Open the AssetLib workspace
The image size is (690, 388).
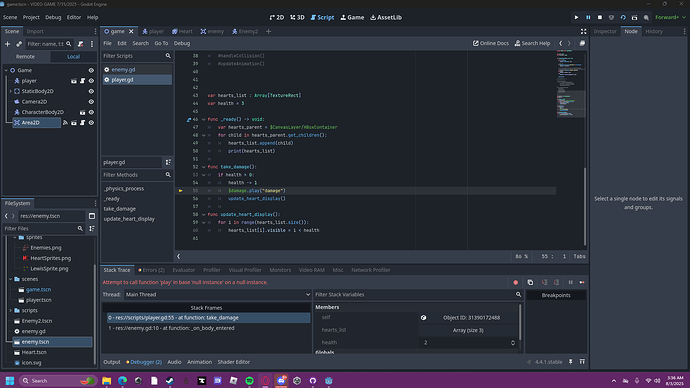click(x=385, y=18)
